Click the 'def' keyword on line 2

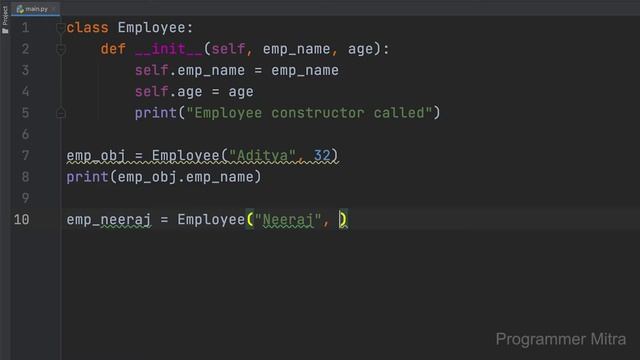[x=113, y=49]
